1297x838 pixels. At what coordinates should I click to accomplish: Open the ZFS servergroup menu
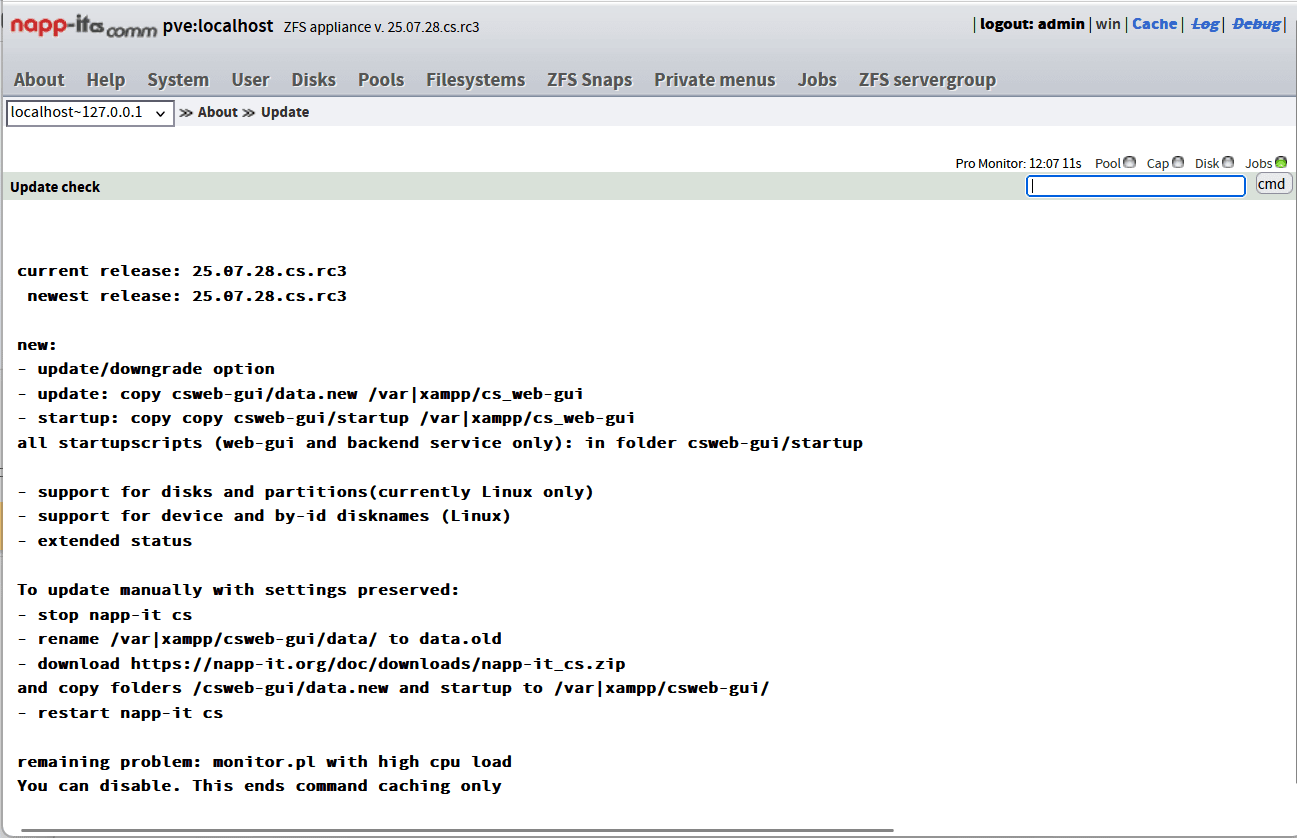point(927,80)
